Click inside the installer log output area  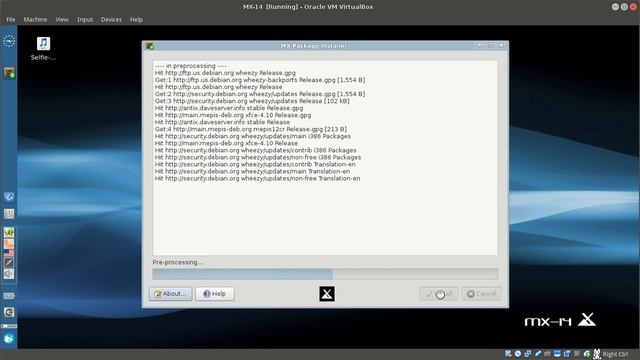click(x=325, y=158)
